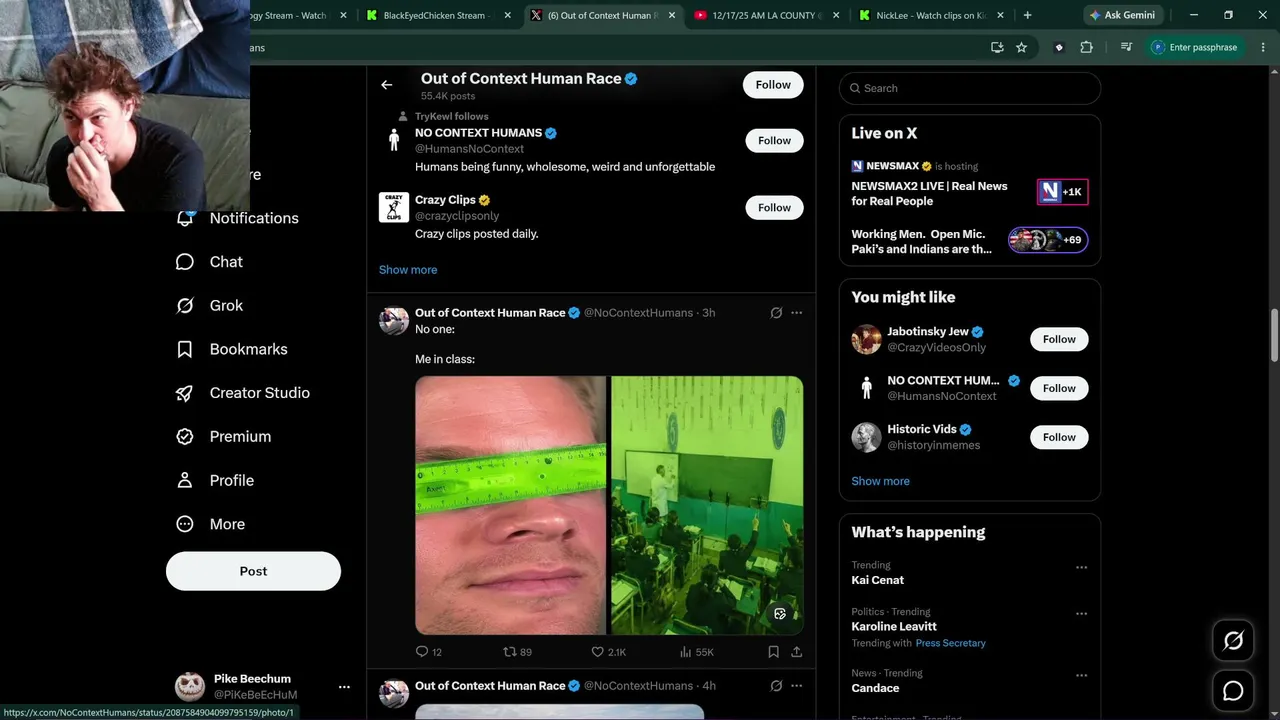Switch to the BlackEyedChicken Stream tab
The image size is (1280, 720).
(x=437, y=15)
